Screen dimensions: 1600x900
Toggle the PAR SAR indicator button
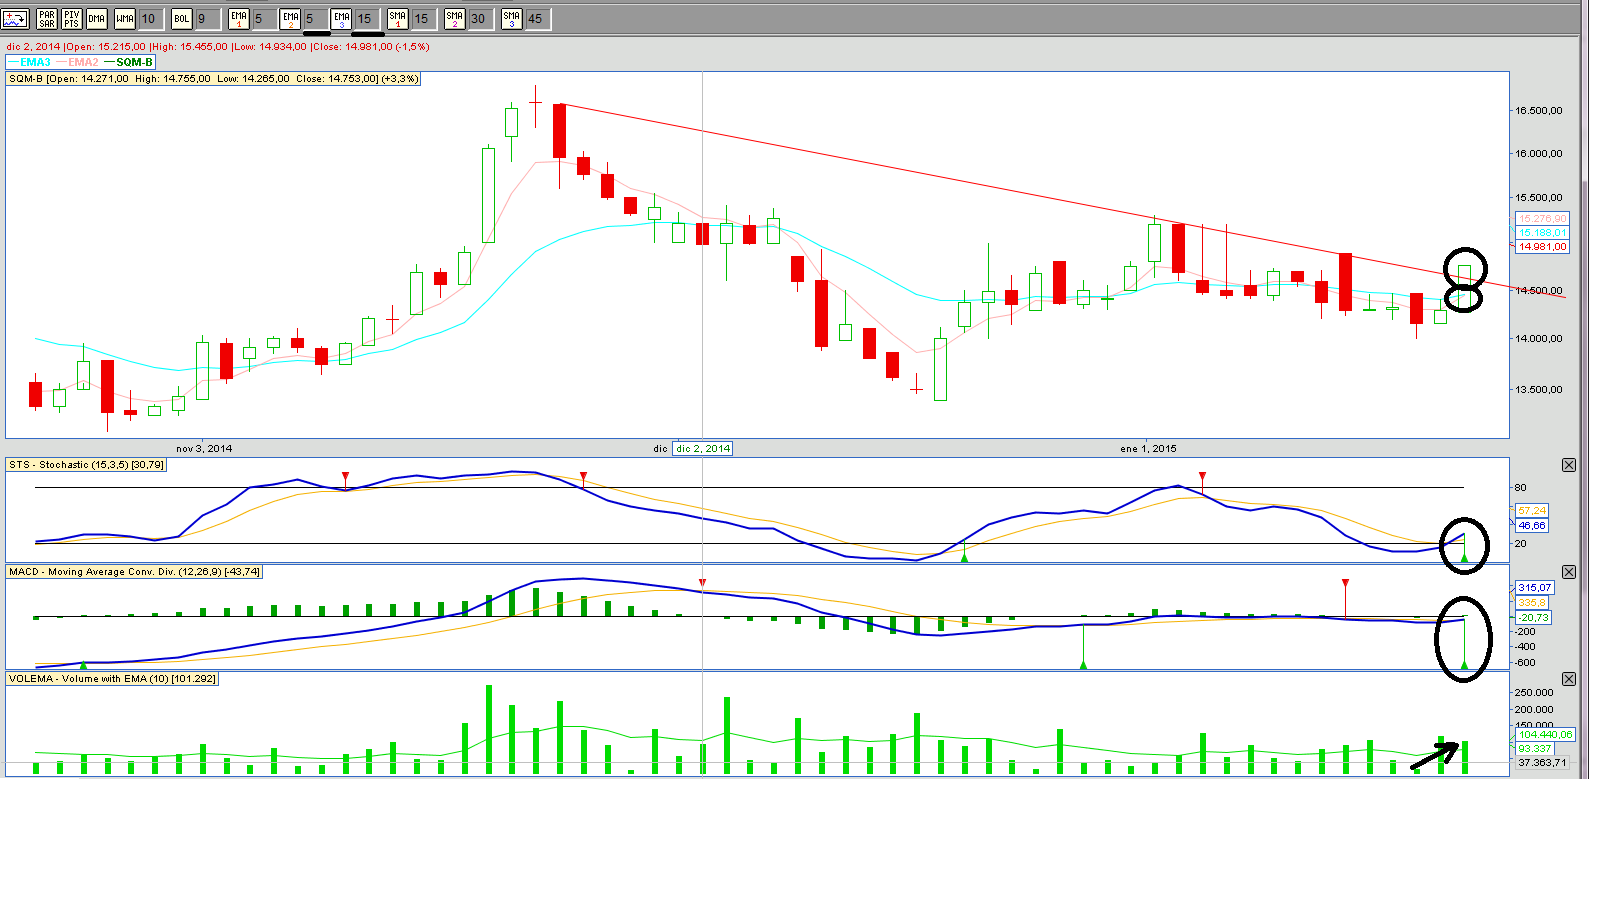point(47,18)
